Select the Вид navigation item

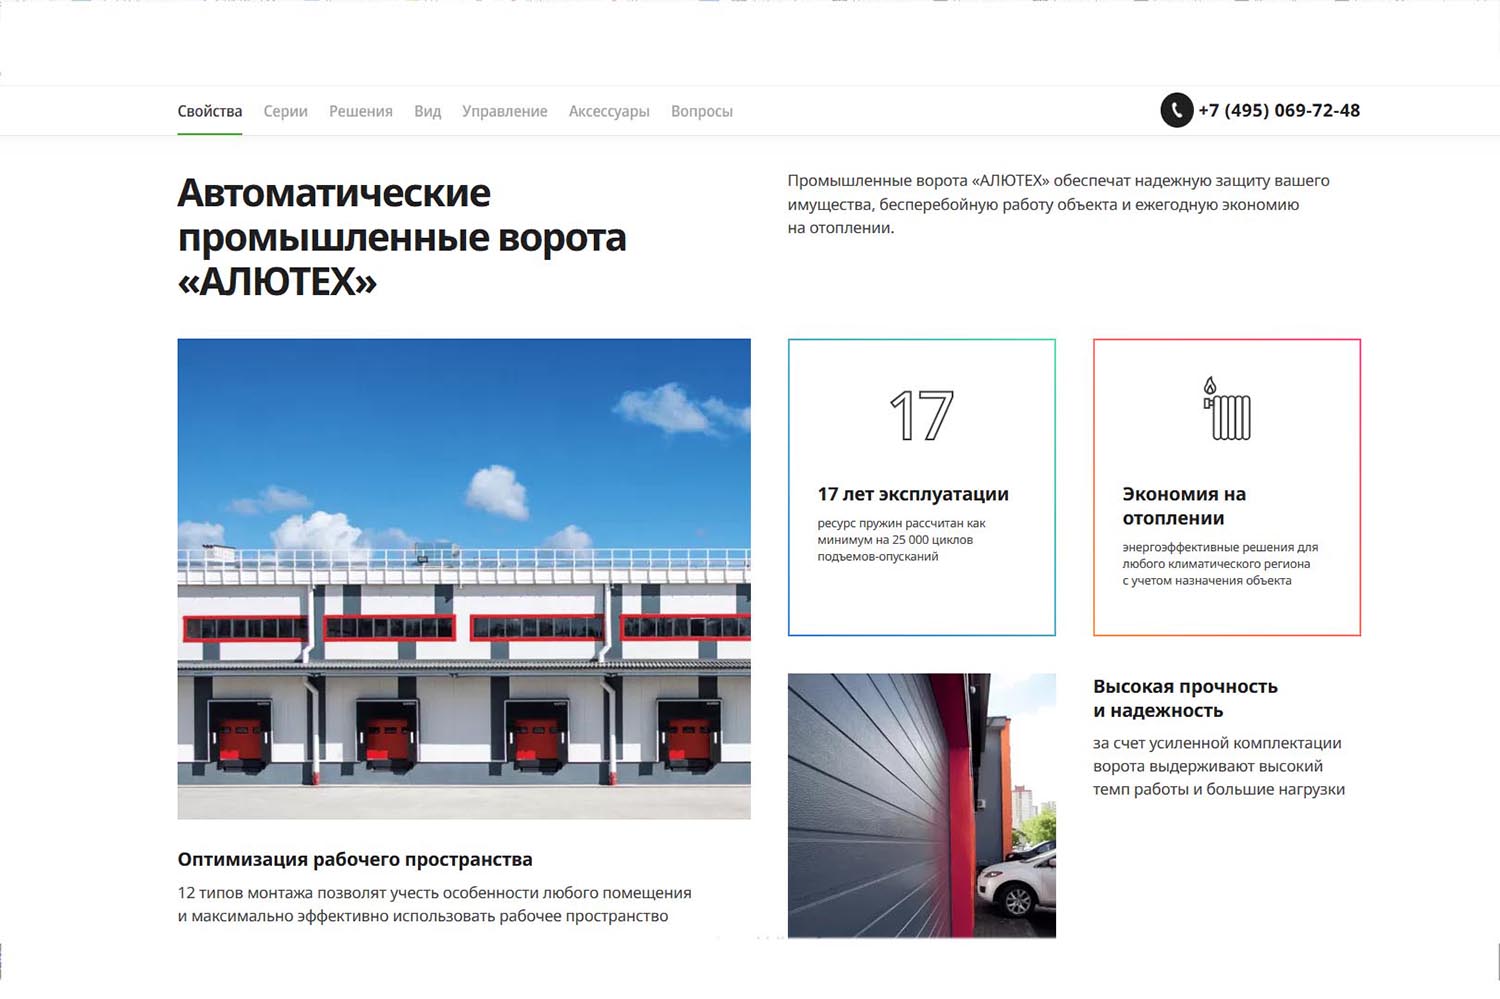(x=427, y=111)
